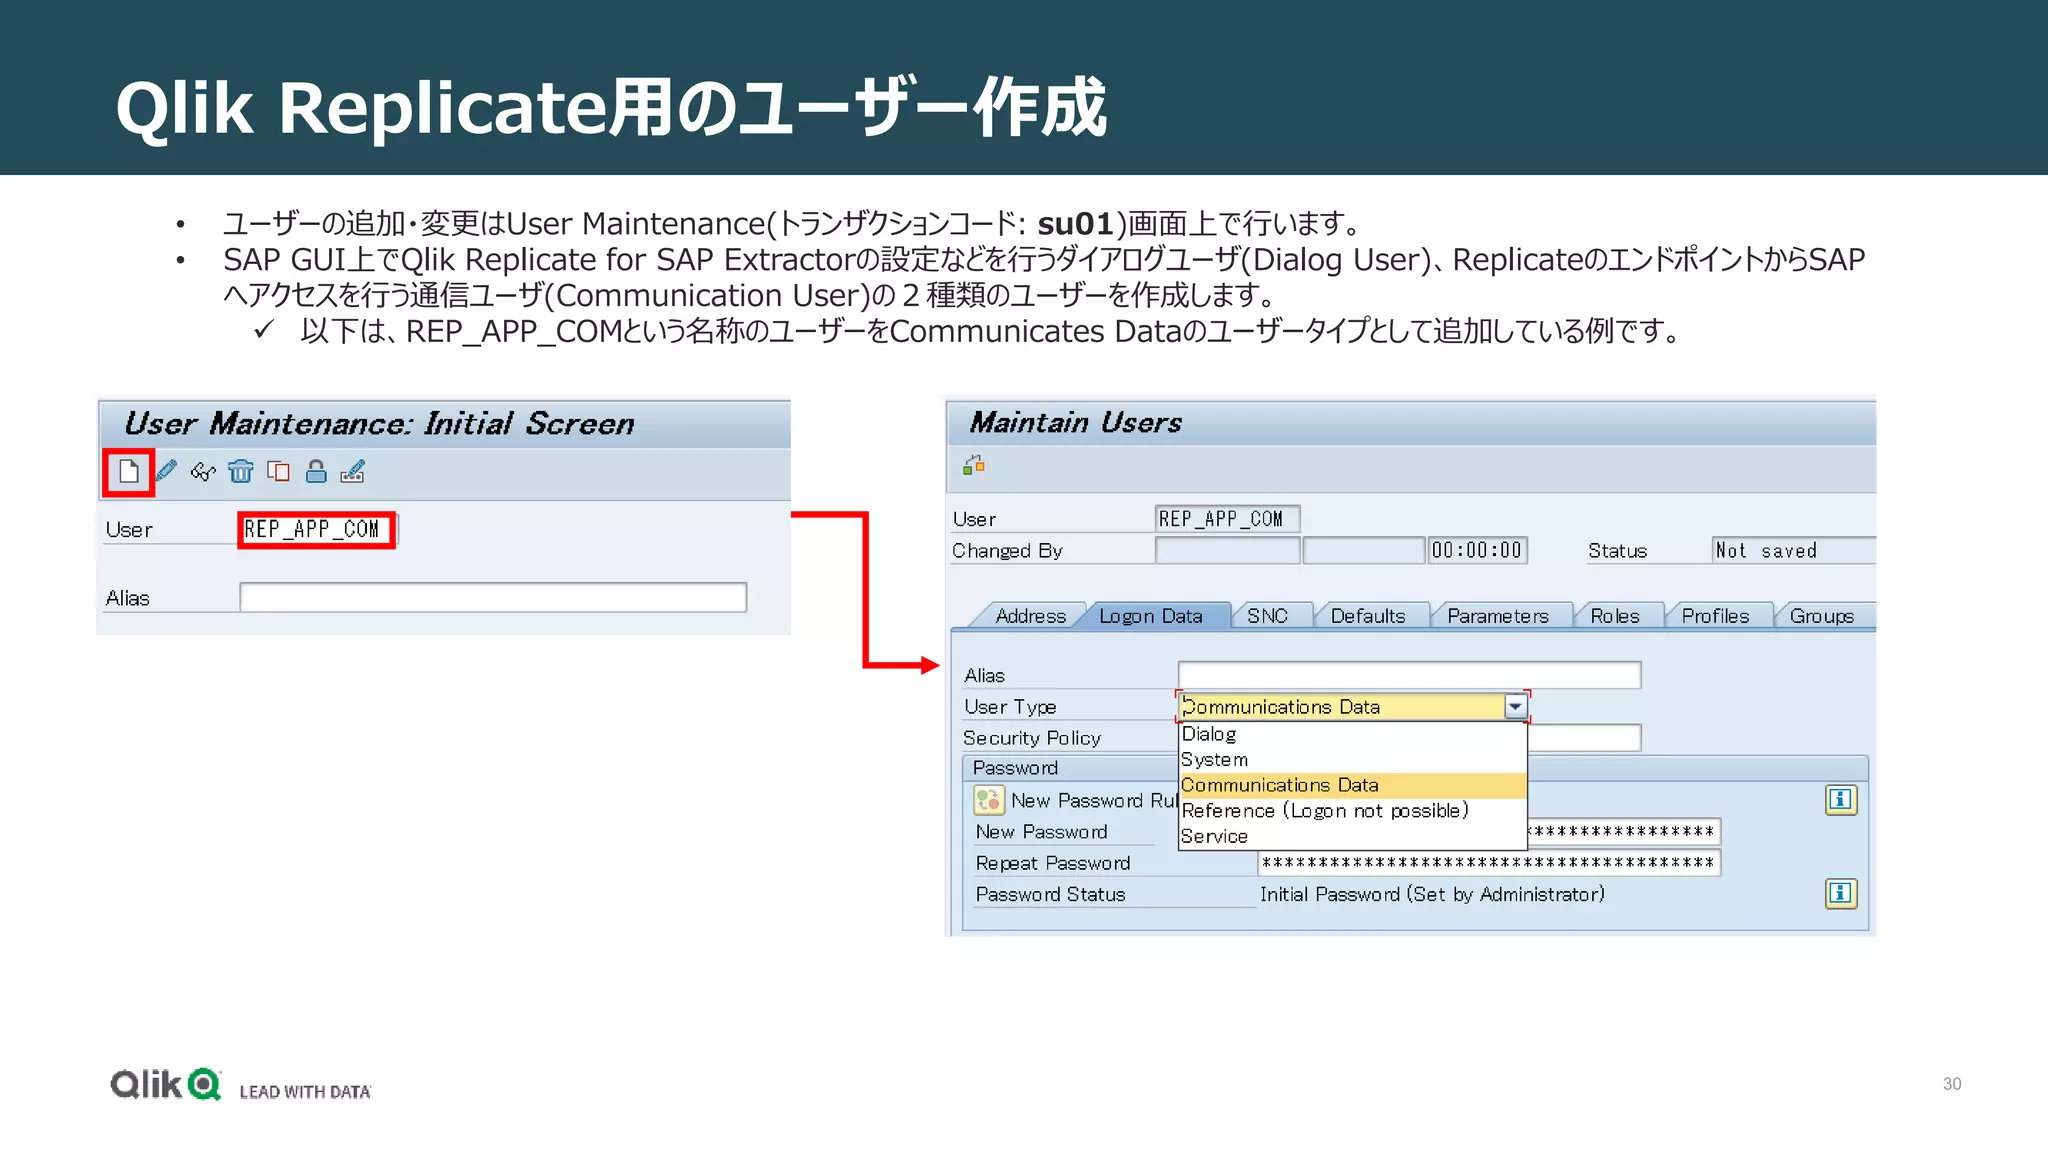This screenshot has height=1152, width=2048.
Task: Click the User field on Initial Screen
Action: 317,530
